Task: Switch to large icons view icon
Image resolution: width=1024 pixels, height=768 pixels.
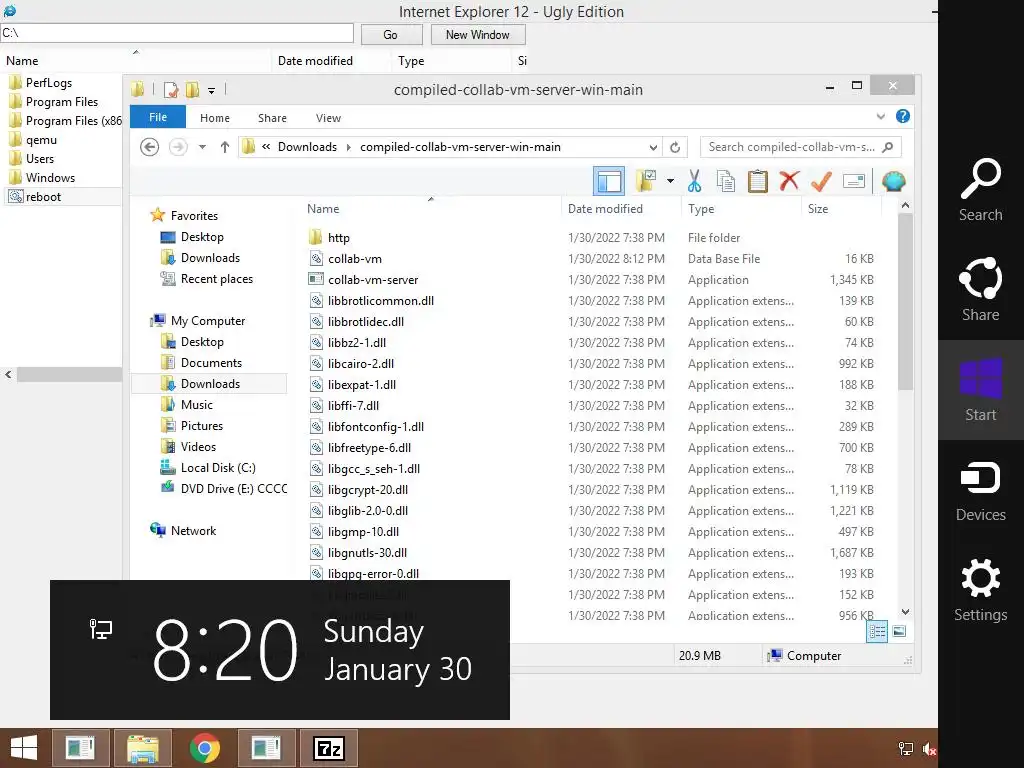Action: coord(899,631)
